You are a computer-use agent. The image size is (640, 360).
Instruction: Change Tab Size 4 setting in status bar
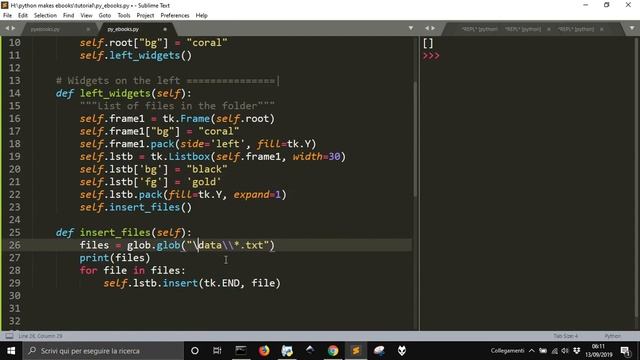[566, 336]
